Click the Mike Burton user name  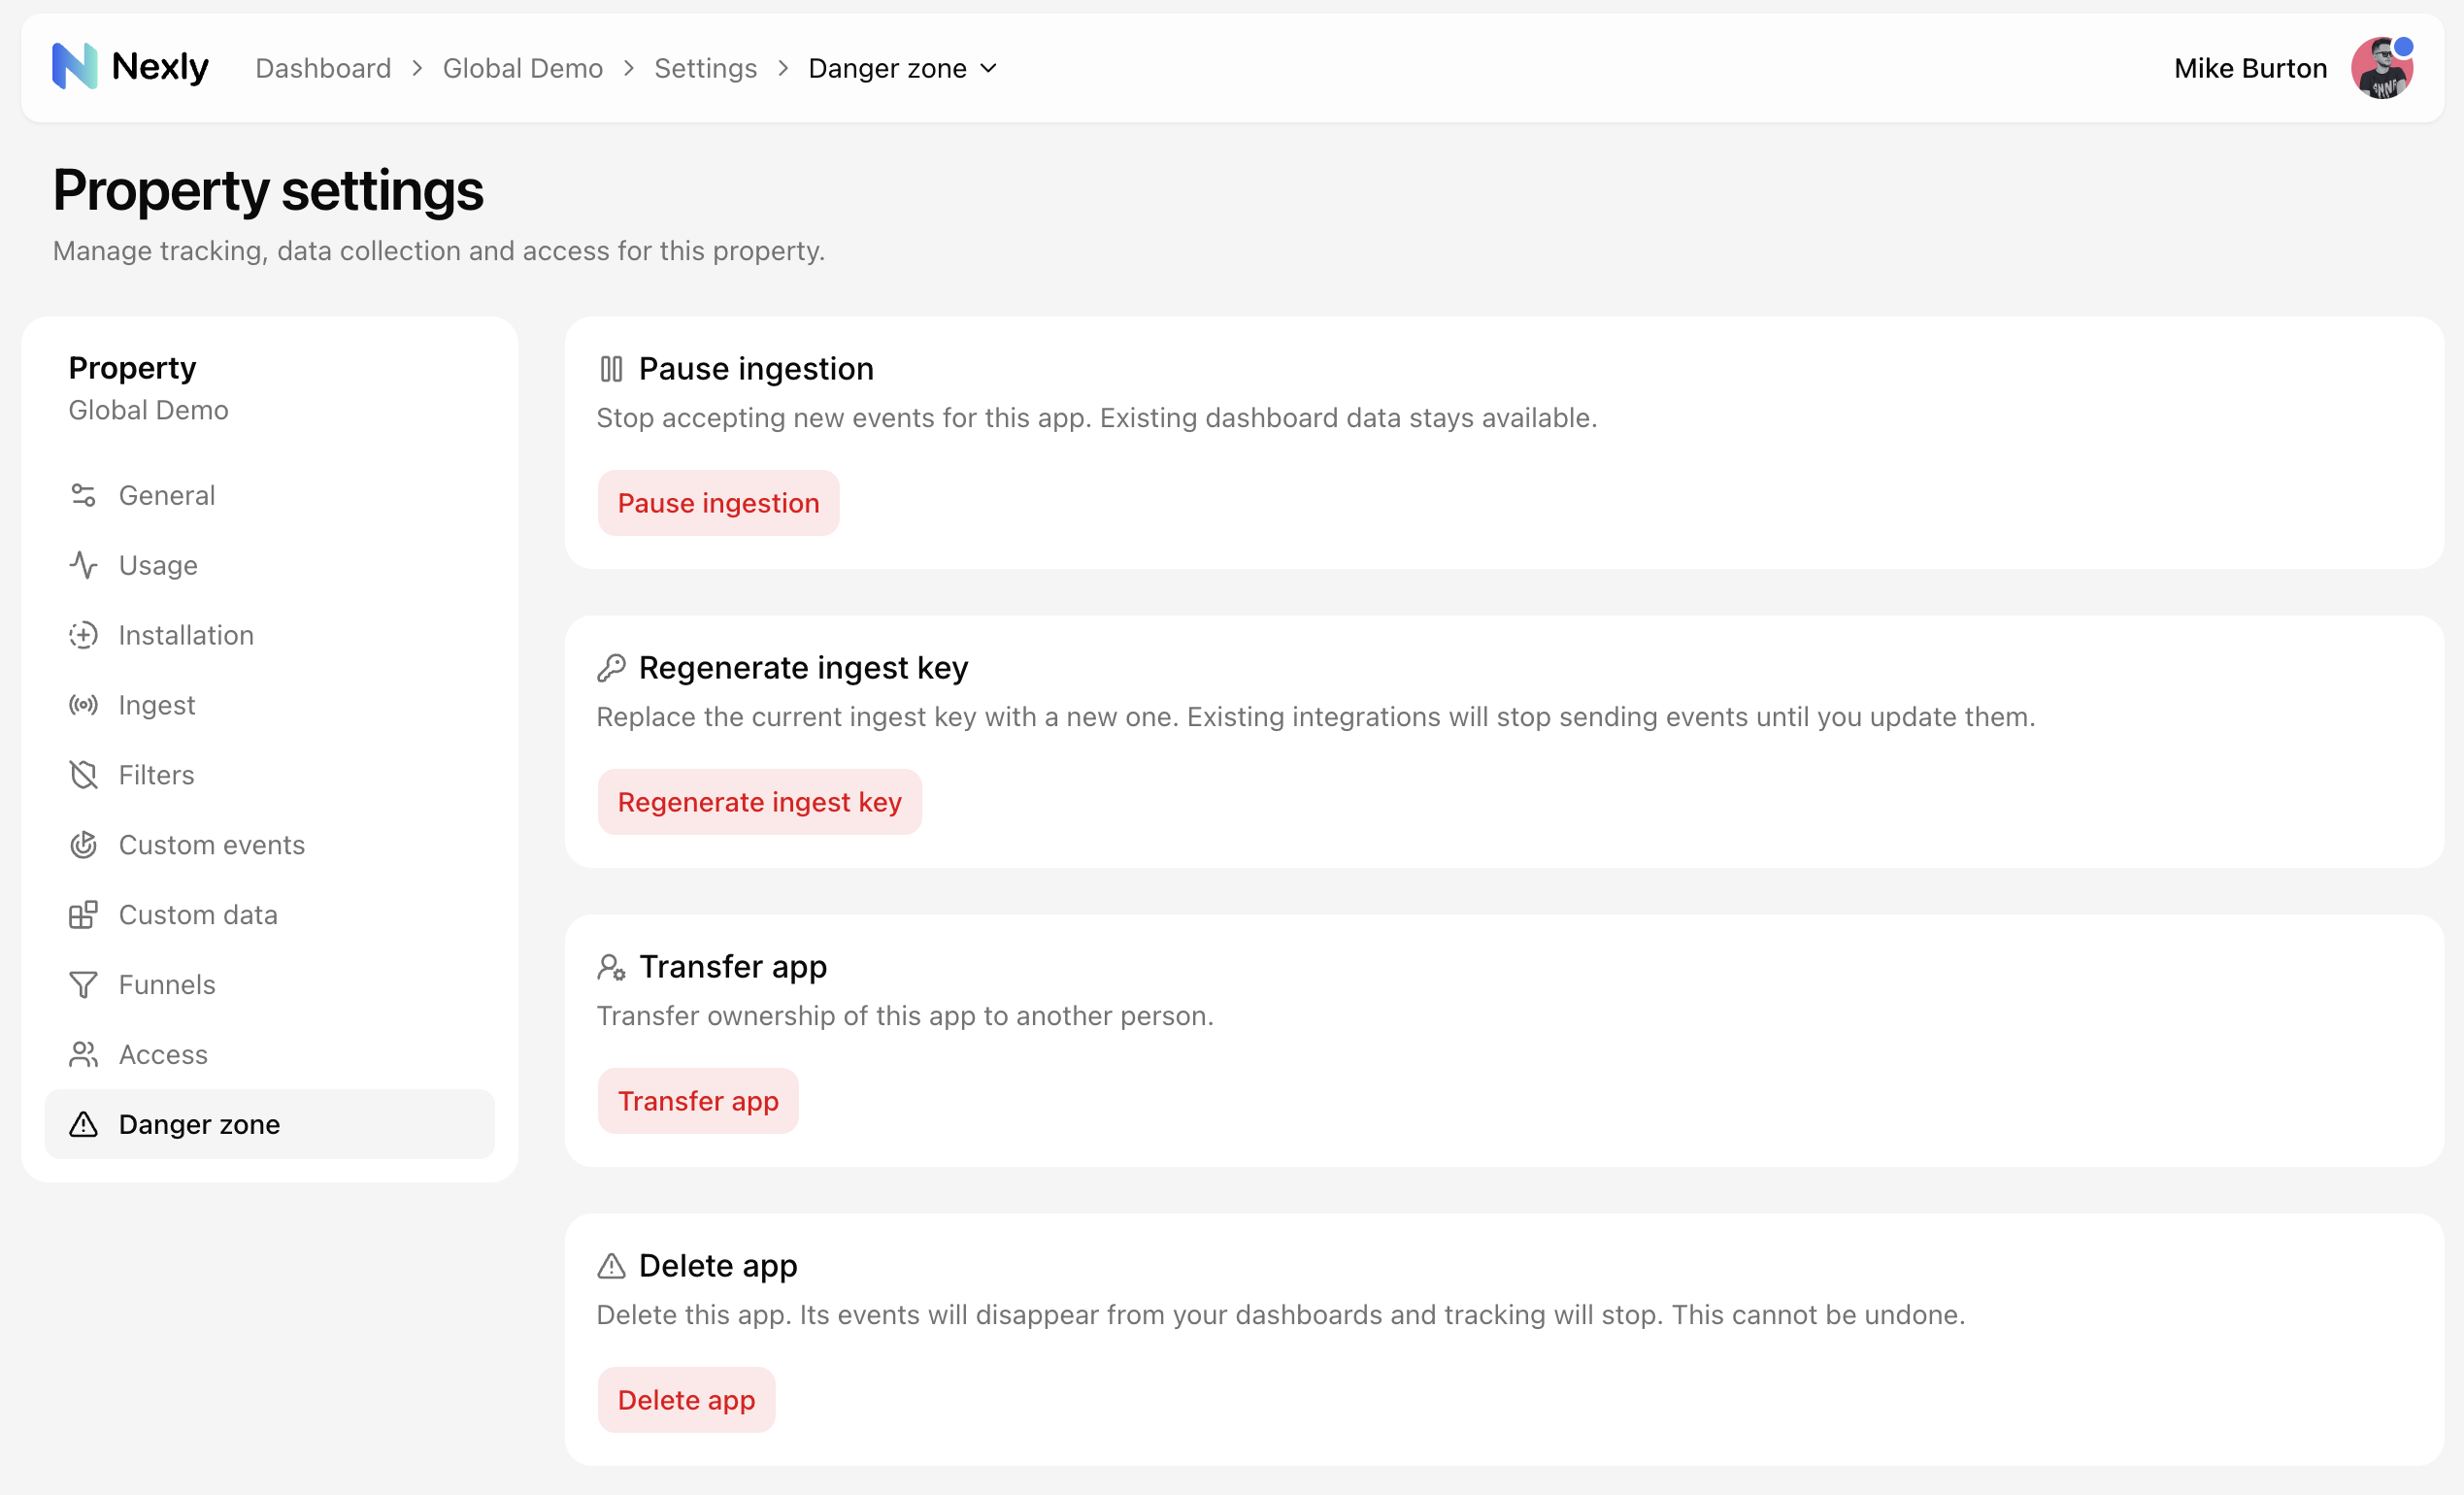2250,68
